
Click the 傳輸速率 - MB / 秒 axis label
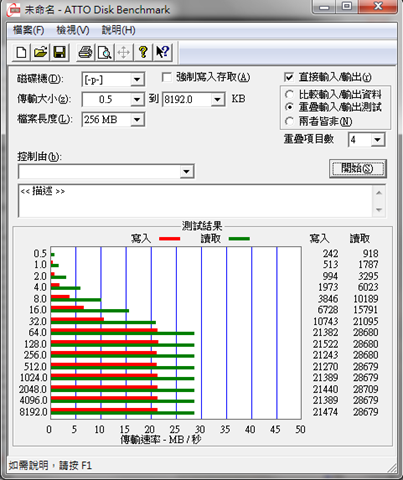[x=161, y=440]
